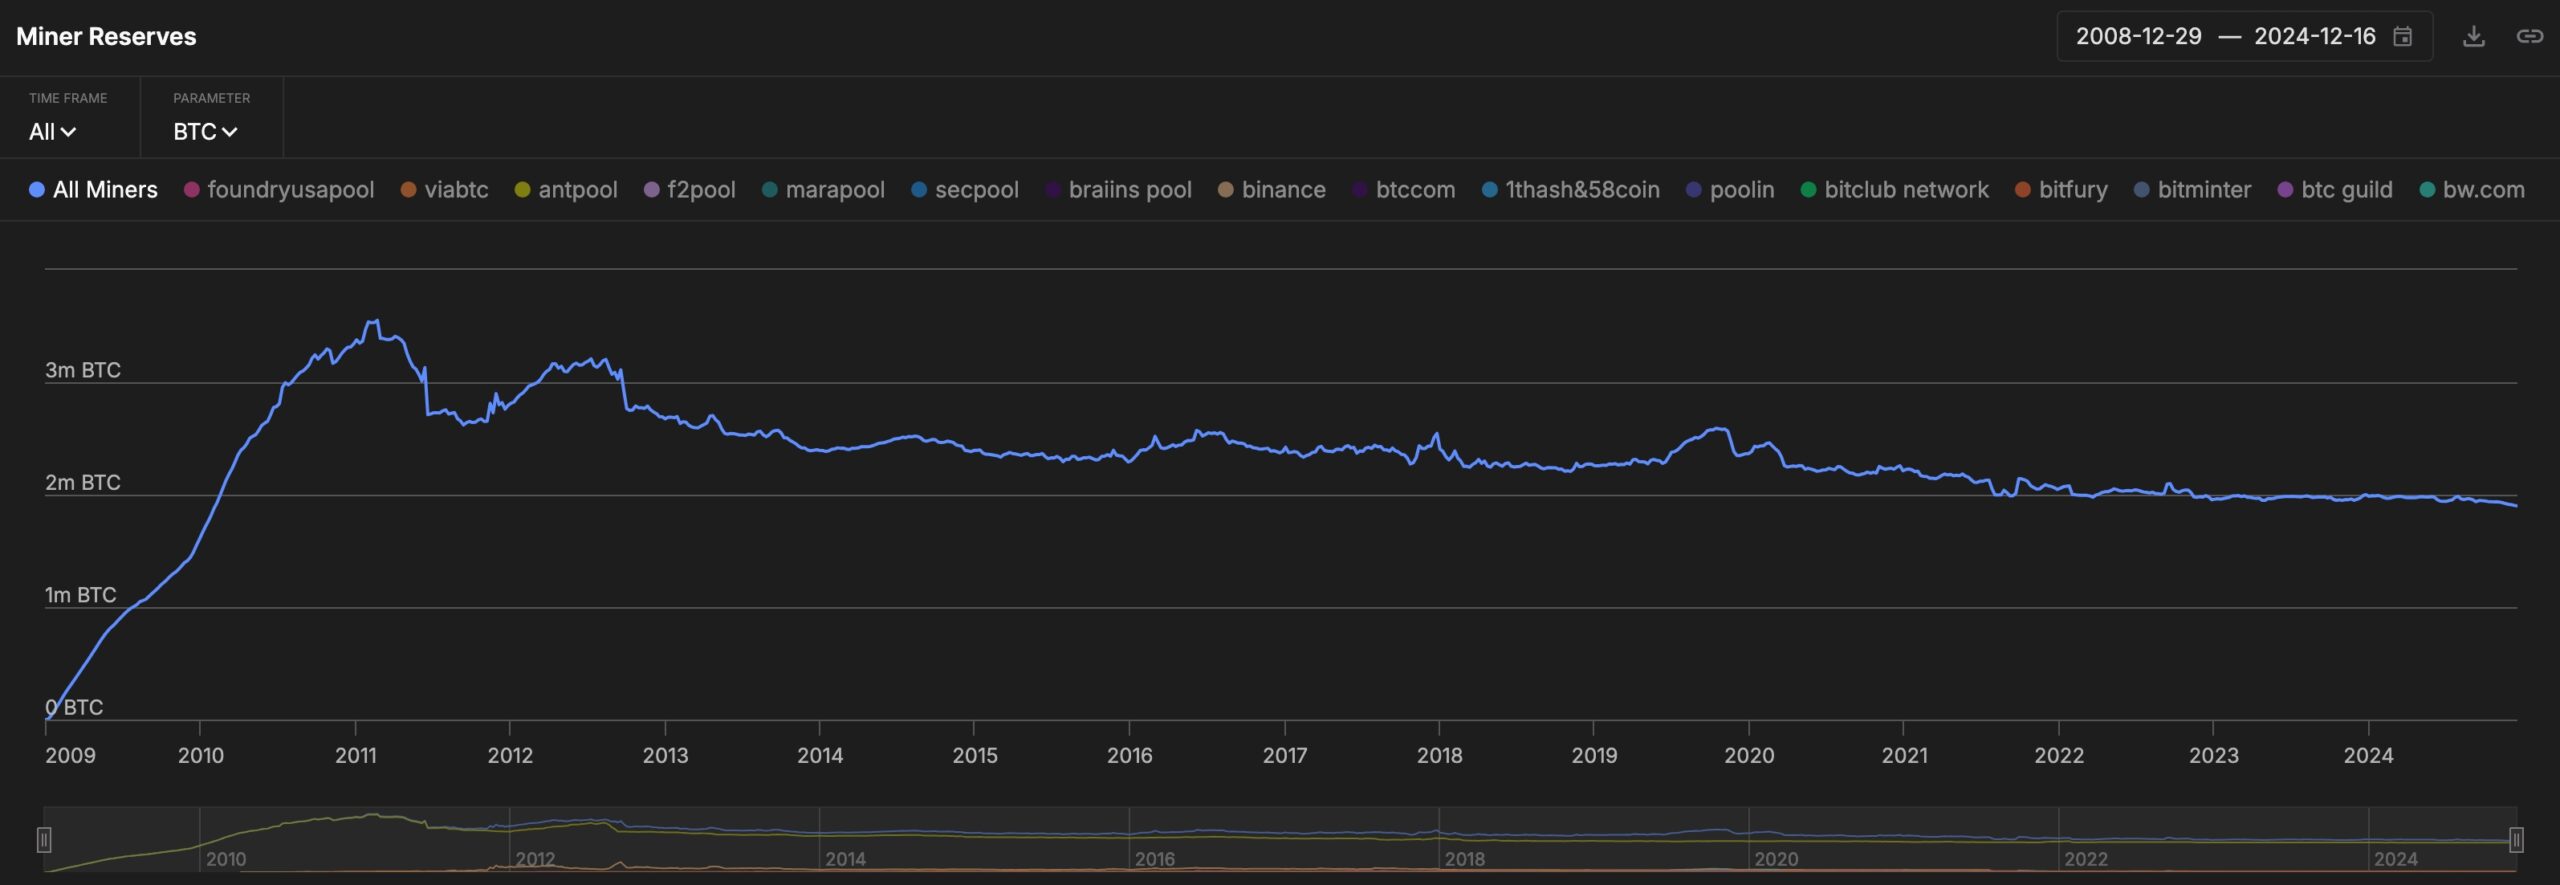Toggle 1thash&58coin series in legend
The height and width of the screenshot is (885, 2560).
pyautogui.click(x=1571, y=190)
